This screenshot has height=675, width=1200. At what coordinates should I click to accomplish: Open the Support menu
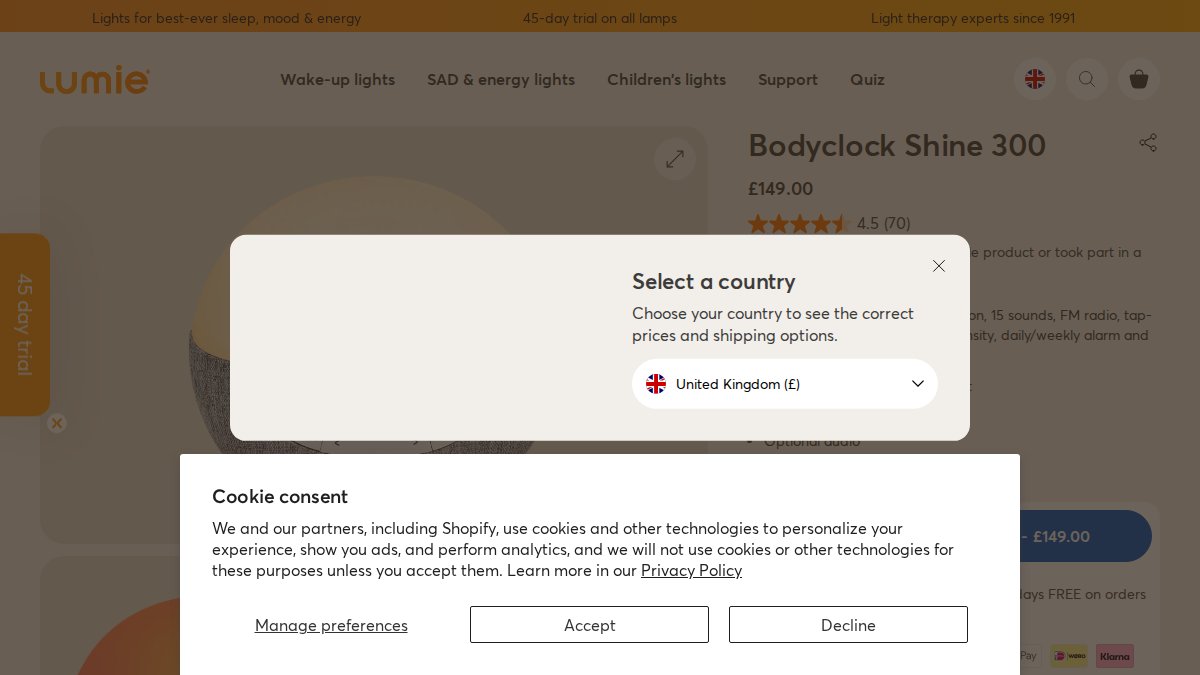(x=788, y=79)
